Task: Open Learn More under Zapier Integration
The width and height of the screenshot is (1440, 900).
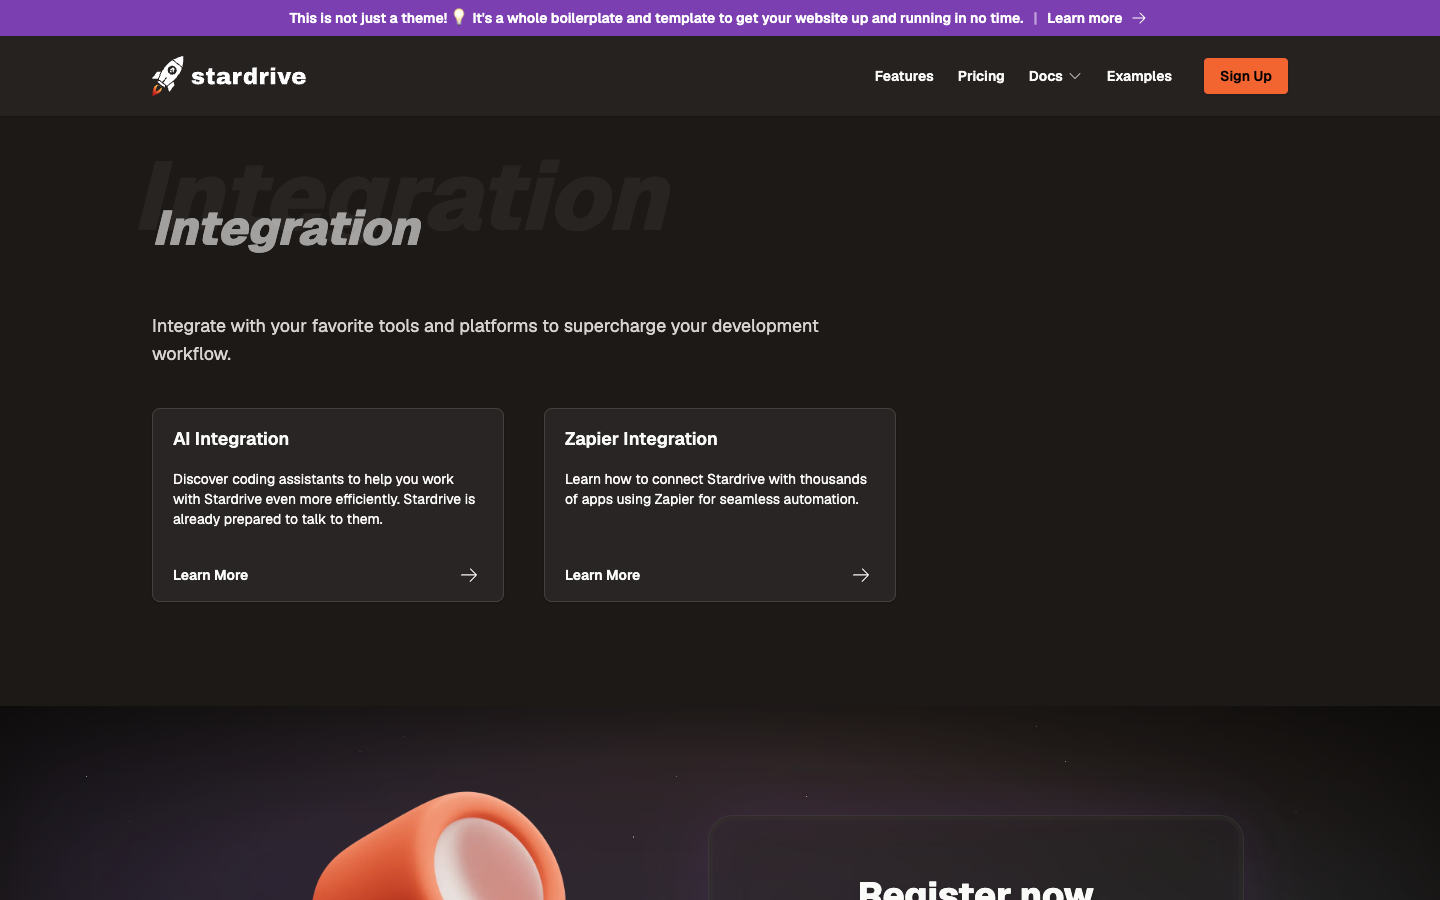Action: pos(602,575)
